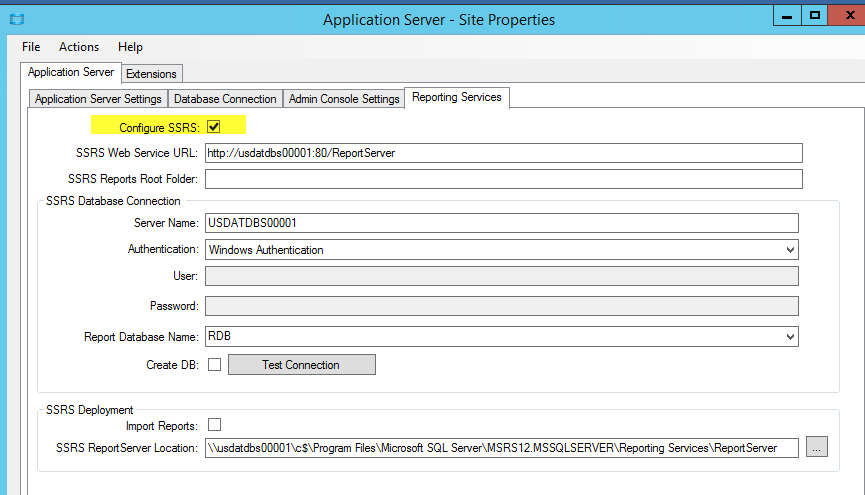Close the Site Properties window
Screen dimensions: 865x495
pyautogui.click(x=847, y=16)
